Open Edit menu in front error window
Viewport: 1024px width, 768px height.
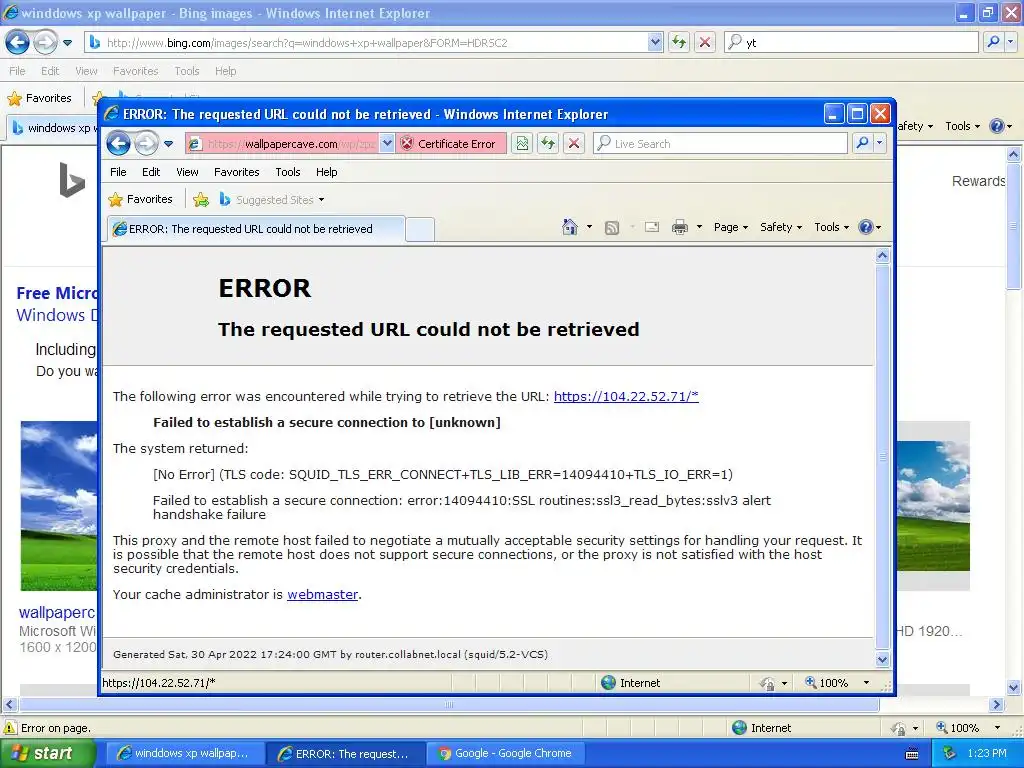pyautogui.click(x=151, y=172)
